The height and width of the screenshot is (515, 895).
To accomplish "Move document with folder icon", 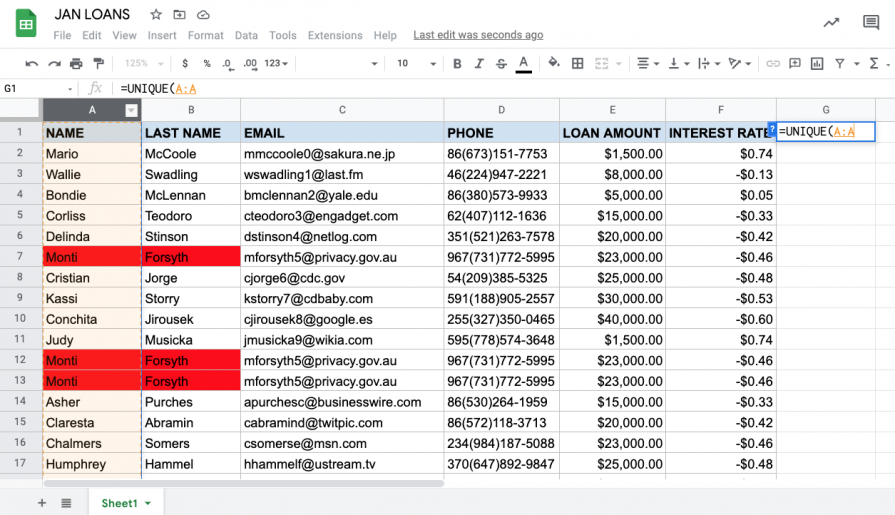I will (x=179, y=15).
